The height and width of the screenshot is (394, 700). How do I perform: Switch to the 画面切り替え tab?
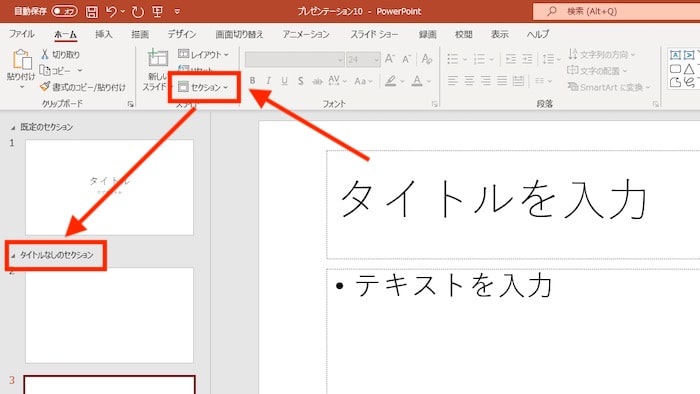pos(239,34)
